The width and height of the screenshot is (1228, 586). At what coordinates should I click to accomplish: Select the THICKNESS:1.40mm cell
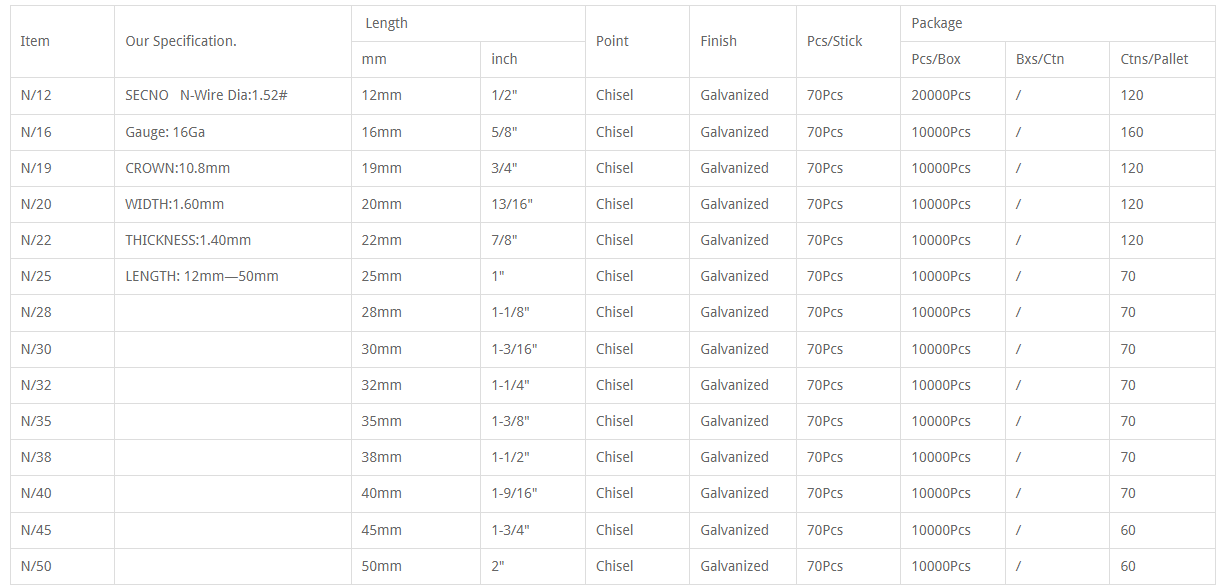click(x=232, y=240)
